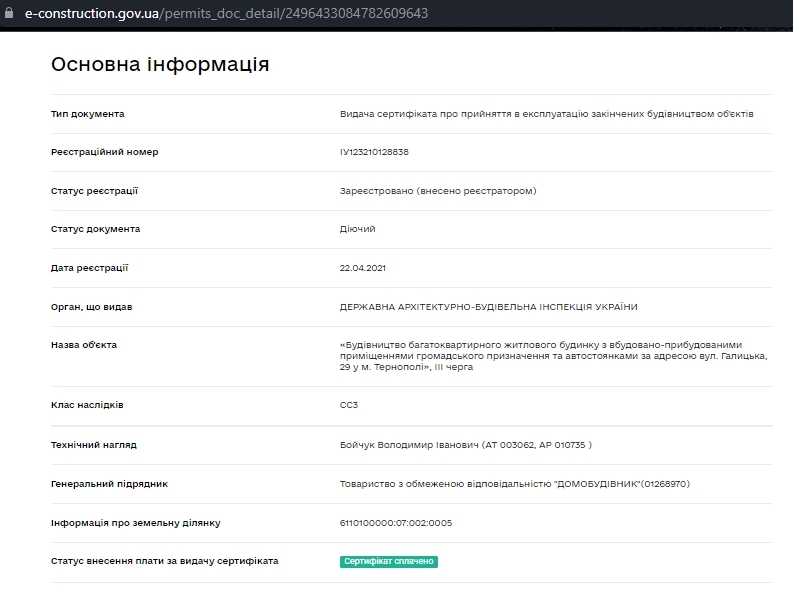The image size is (793, 591).
Task: Click the value 'Зареєстровано (внесено реєстратором)'
Action: (x=438, y=191)
